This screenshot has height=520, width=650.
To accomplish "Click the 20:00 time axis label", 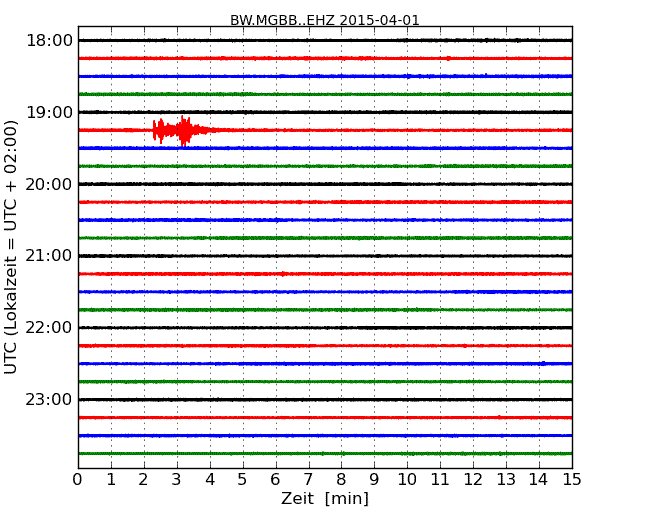I will (x=49, y=184).
